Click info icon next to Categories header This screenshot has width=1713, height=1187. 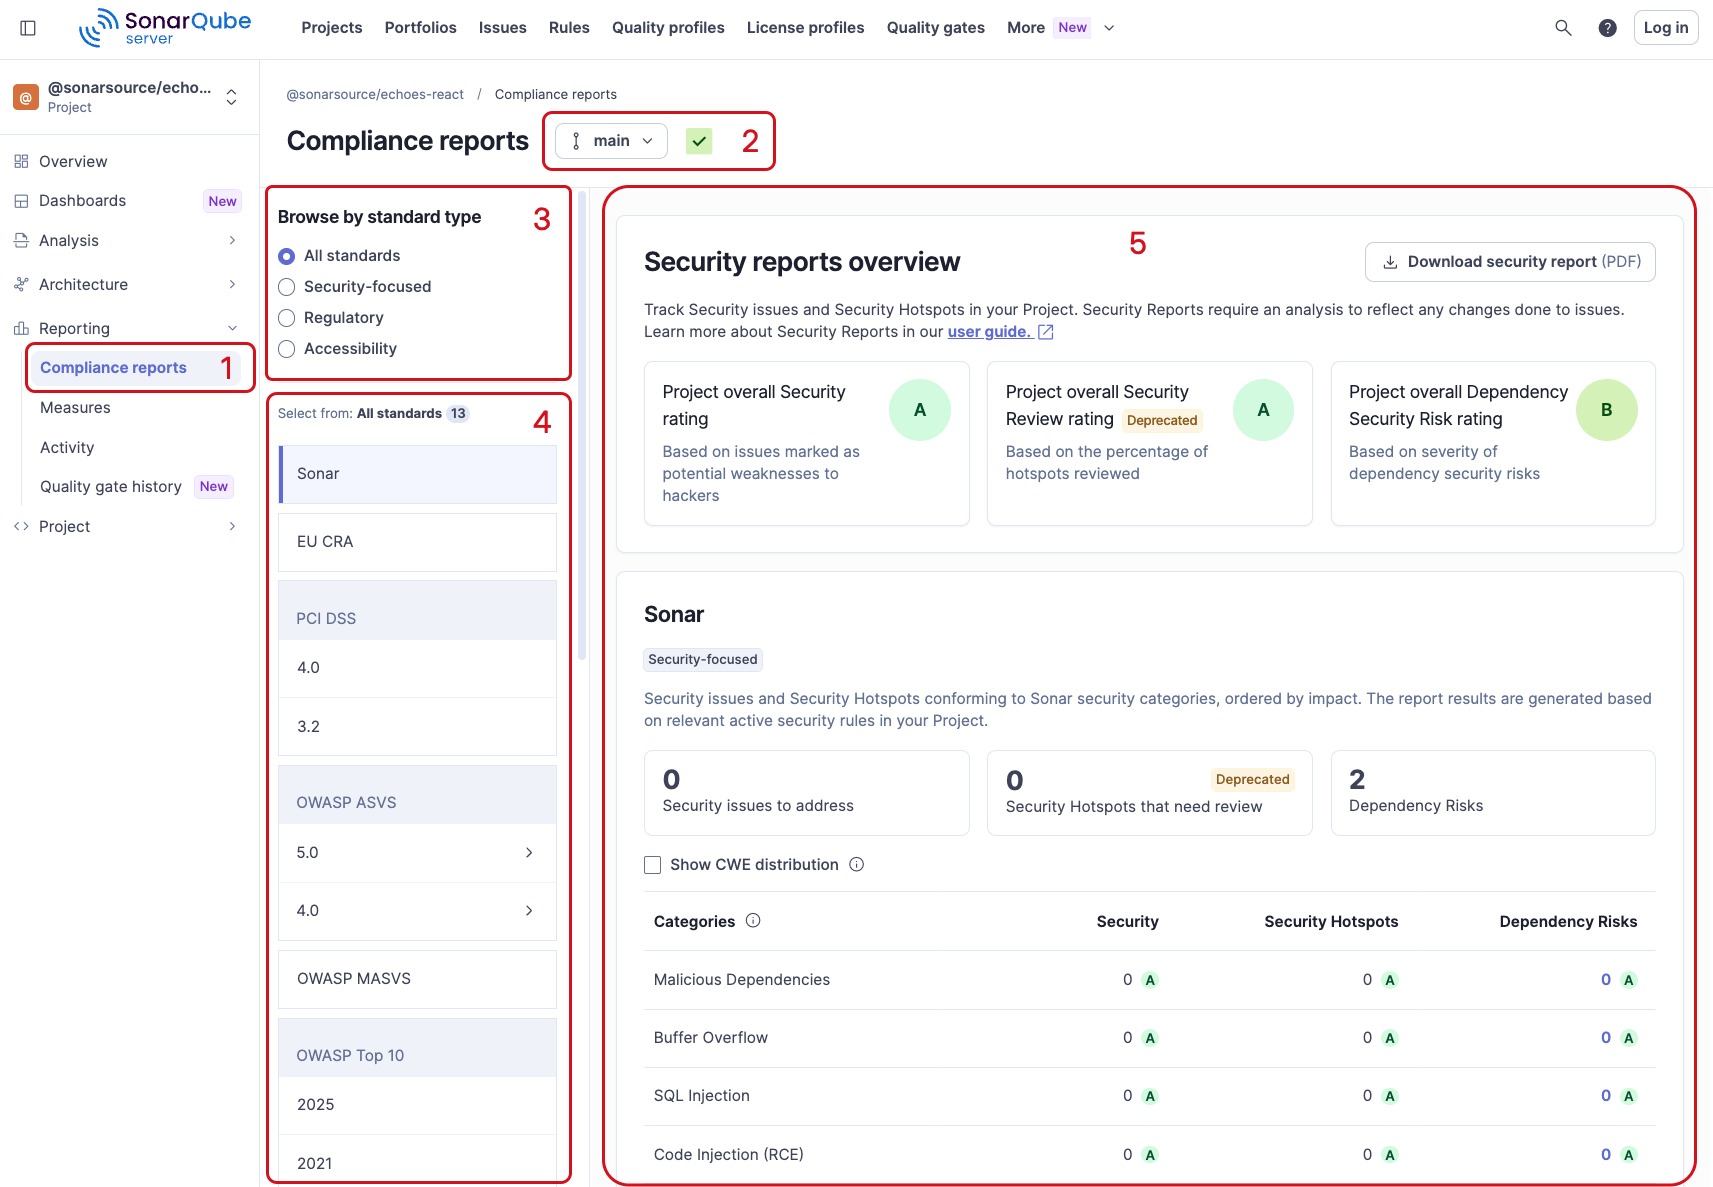[753, 920]
